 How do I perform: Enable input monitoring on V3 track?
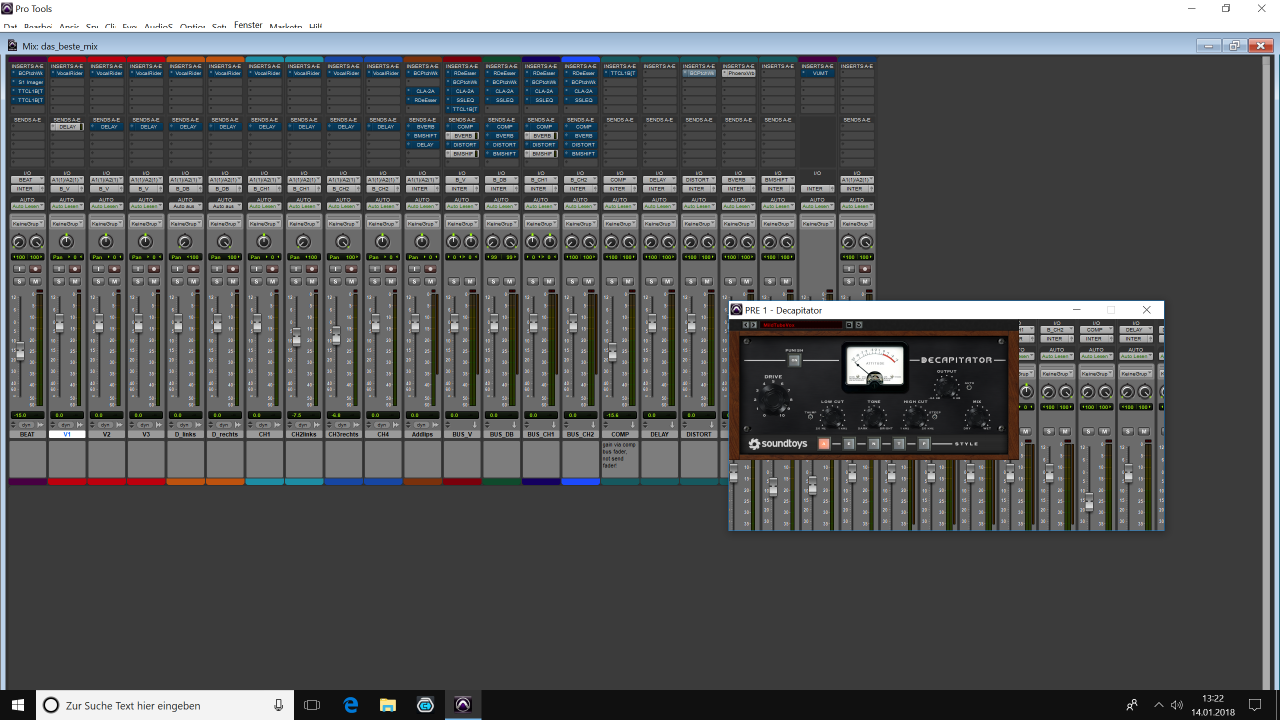[138, 269]
